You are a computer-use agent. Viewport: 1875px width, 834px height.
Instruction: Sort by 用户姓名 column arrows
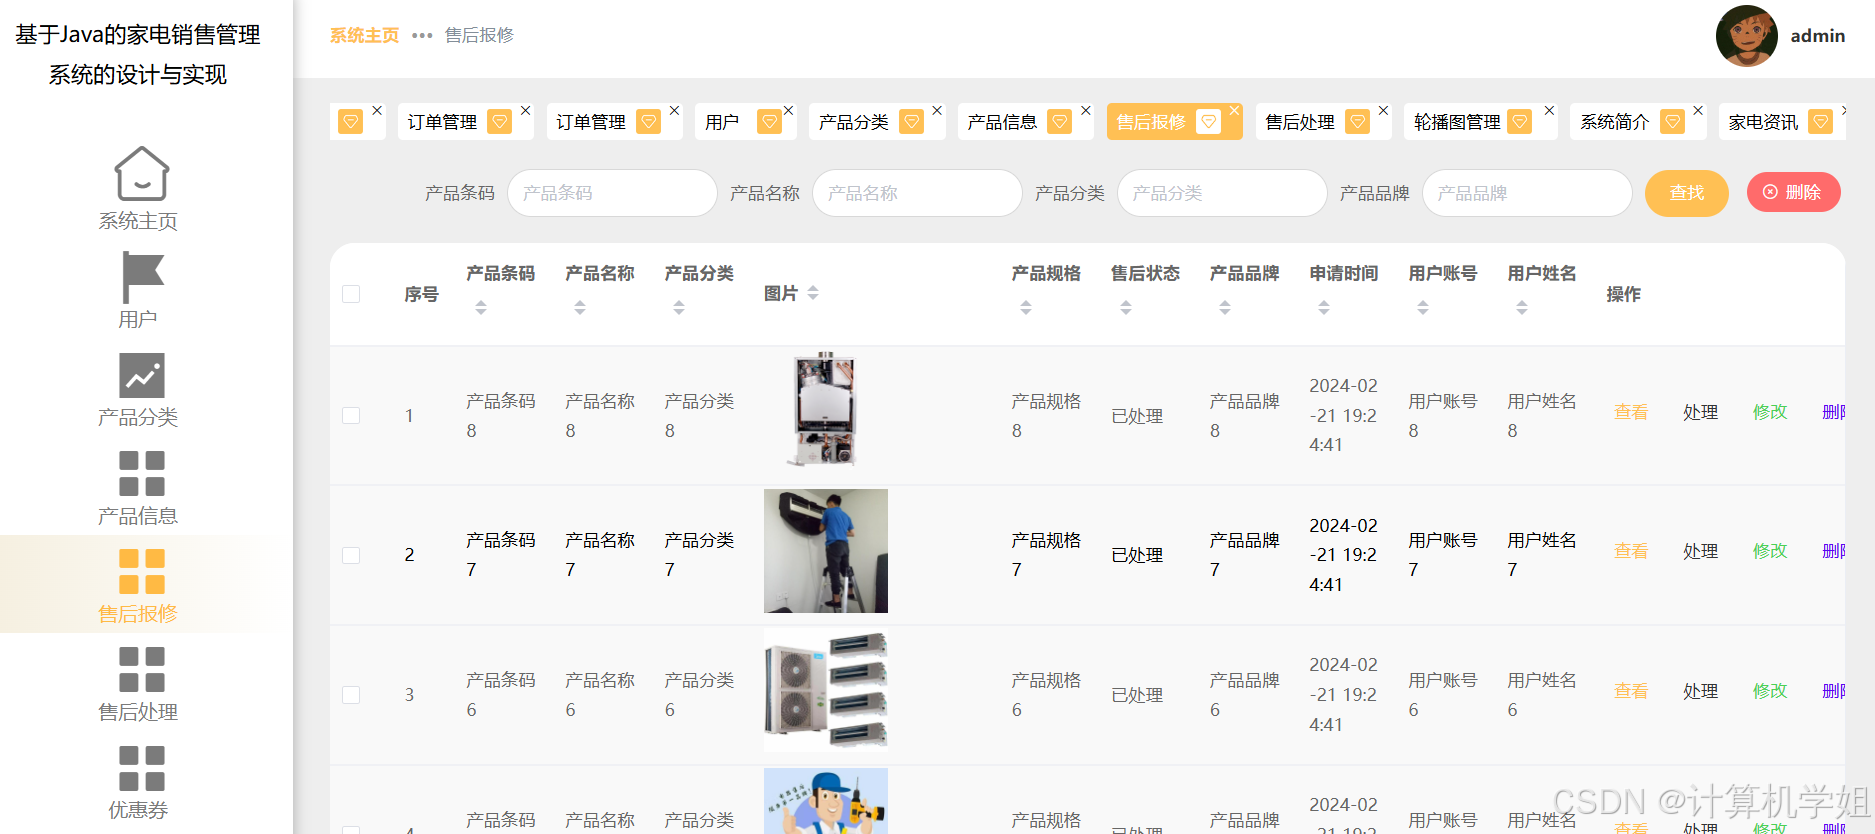[x=1522, y=308]
